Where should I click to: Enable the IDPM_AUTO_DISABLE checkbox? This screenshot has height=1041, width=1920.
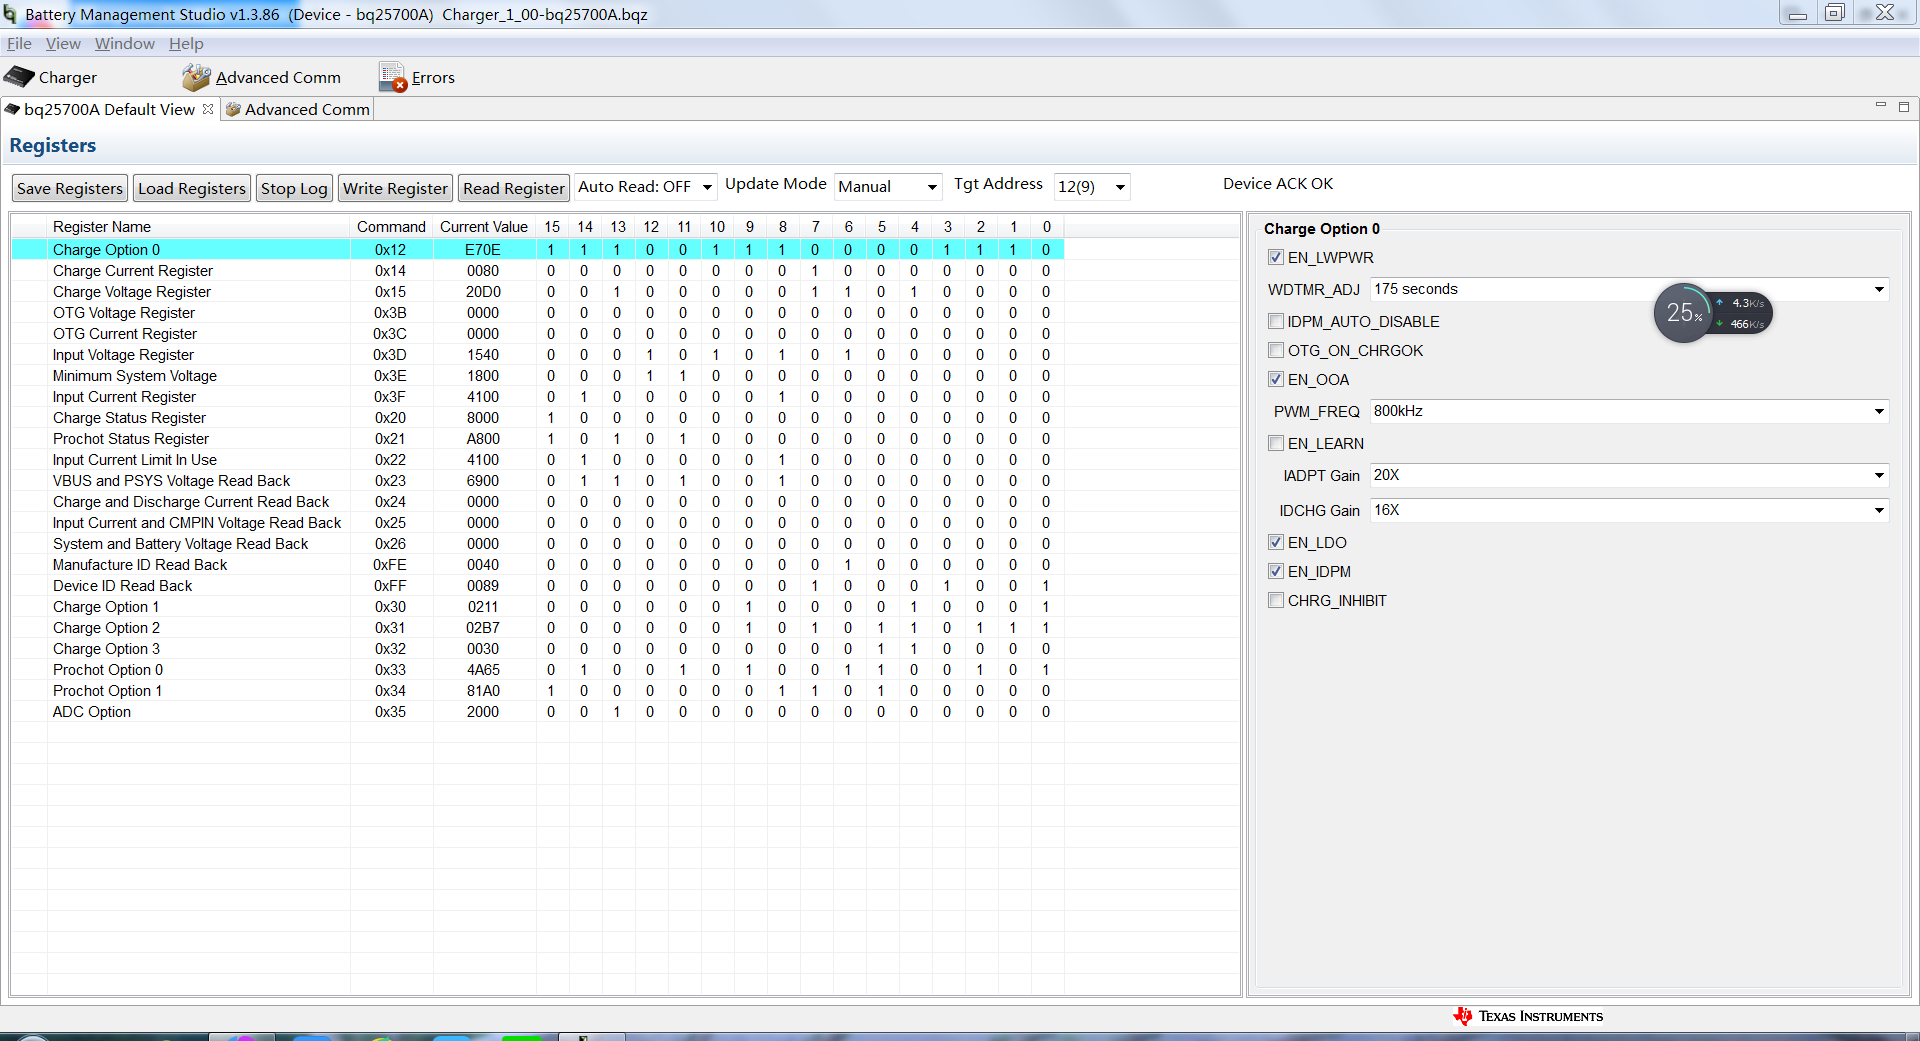pos(1276,321)
